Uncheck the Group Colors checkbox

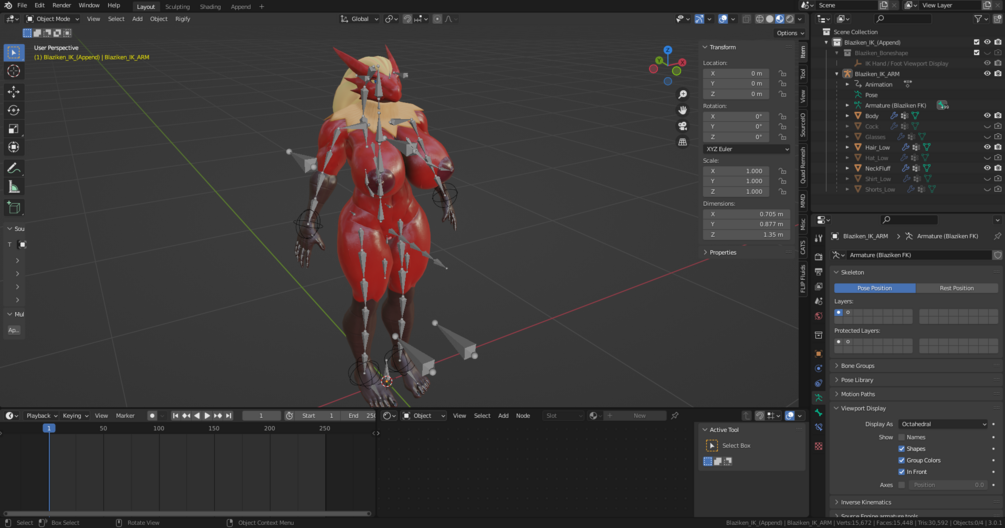[x=901, y=460]
